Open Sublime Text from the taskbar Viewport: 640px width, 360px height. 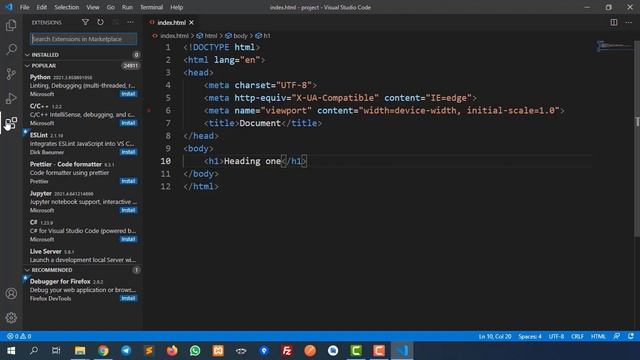[149, 351]
